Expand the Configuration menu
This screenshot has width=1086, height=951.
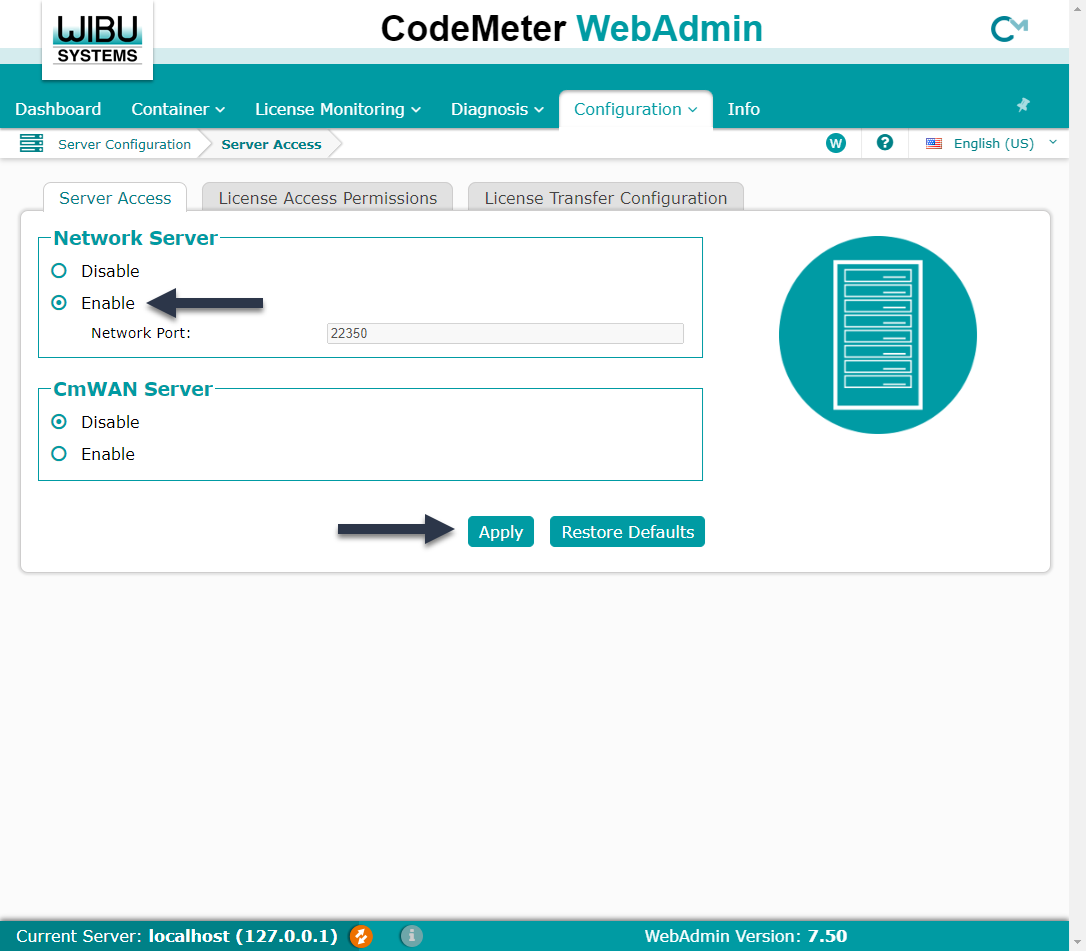[x=635, y=109]
